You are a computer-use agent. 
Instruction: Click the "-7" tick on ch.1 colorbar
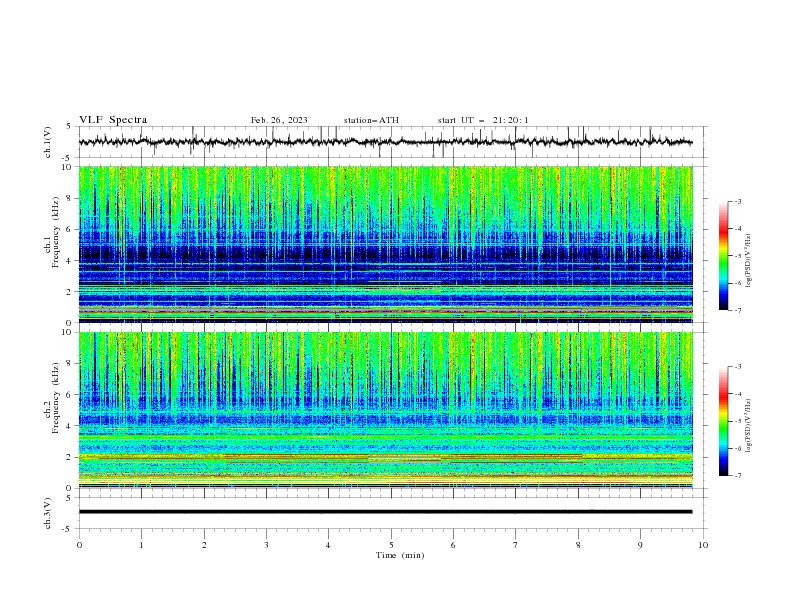[737, 310]
